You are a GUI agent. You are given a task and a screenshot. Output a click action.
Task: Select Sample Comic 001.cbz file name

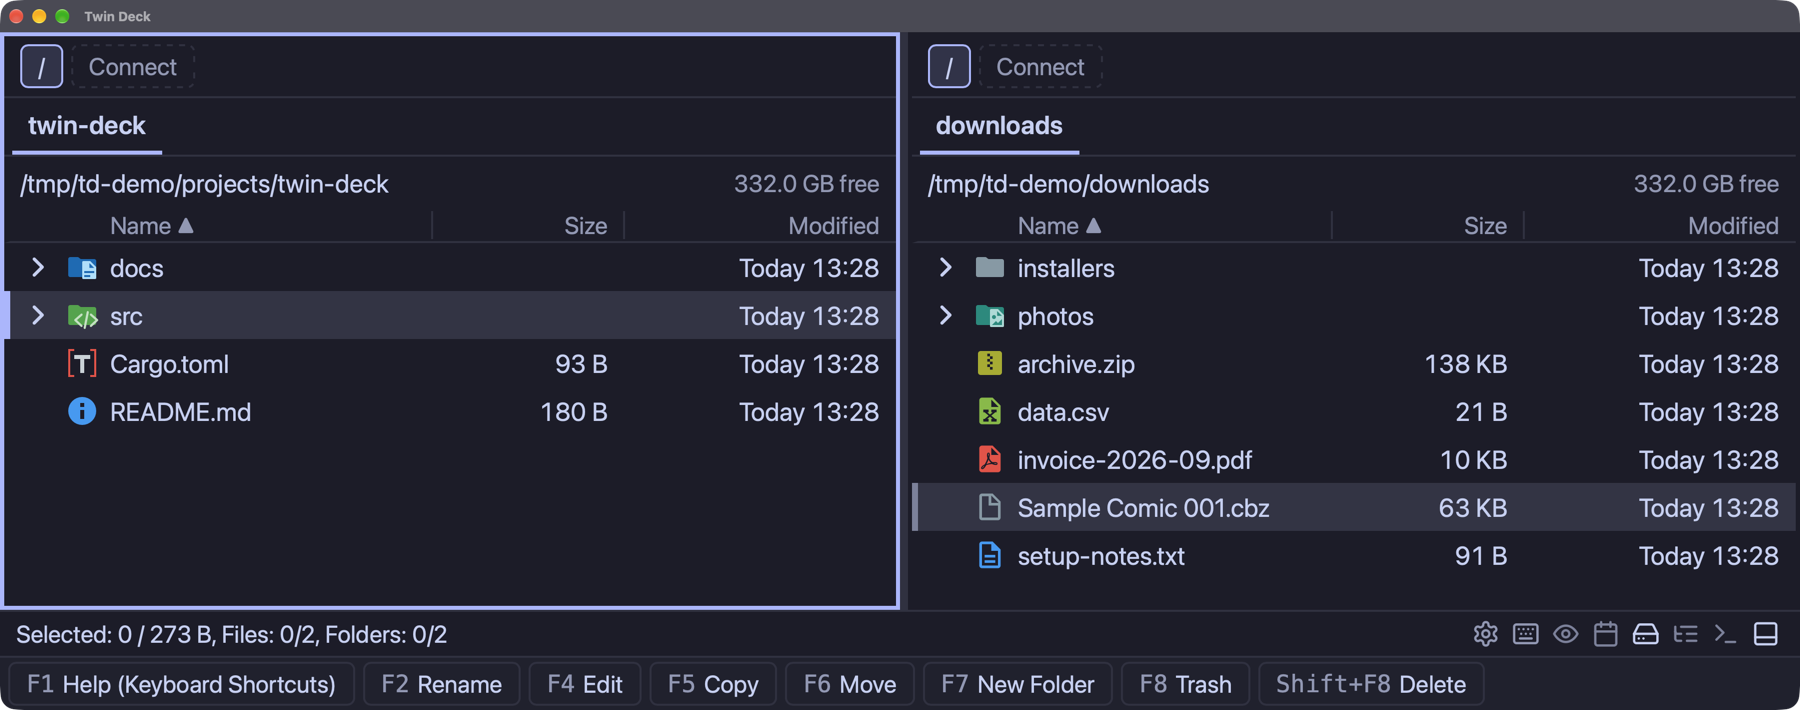coord(1143,508)
